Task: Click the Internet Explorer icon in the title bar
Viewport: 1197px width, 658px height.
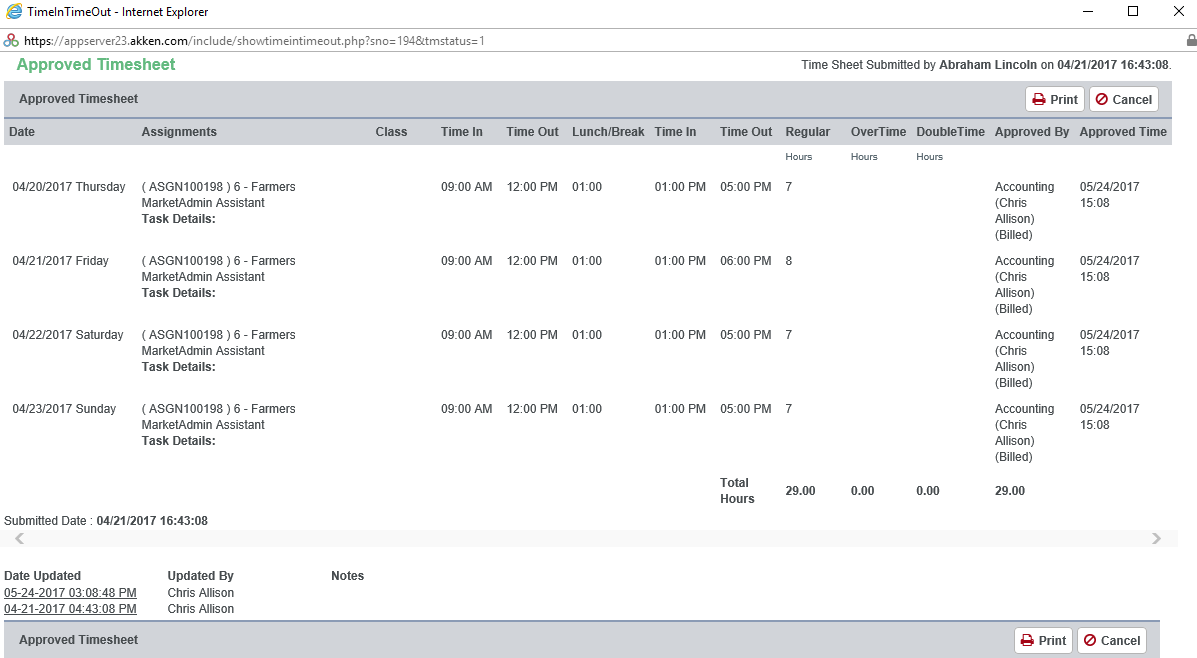Action: [x=14, y=11]
